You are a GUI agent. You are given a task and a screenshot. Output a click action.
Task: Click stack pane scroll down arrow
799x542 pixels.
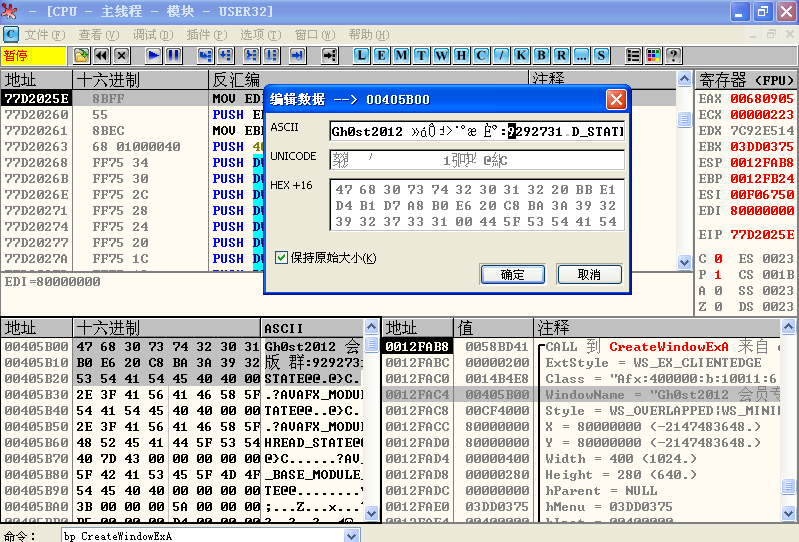(x=788, y=513)
